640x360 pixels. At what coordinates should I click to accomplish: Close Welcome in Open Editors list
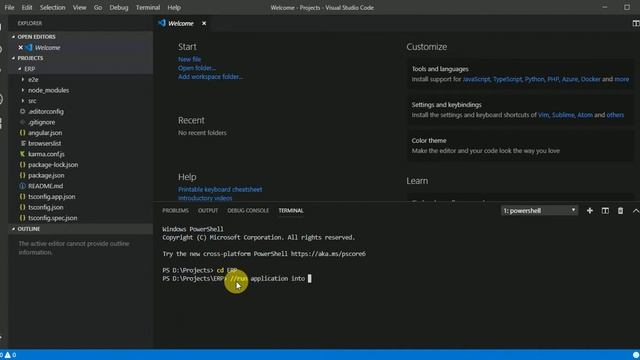tap(20, 47)
